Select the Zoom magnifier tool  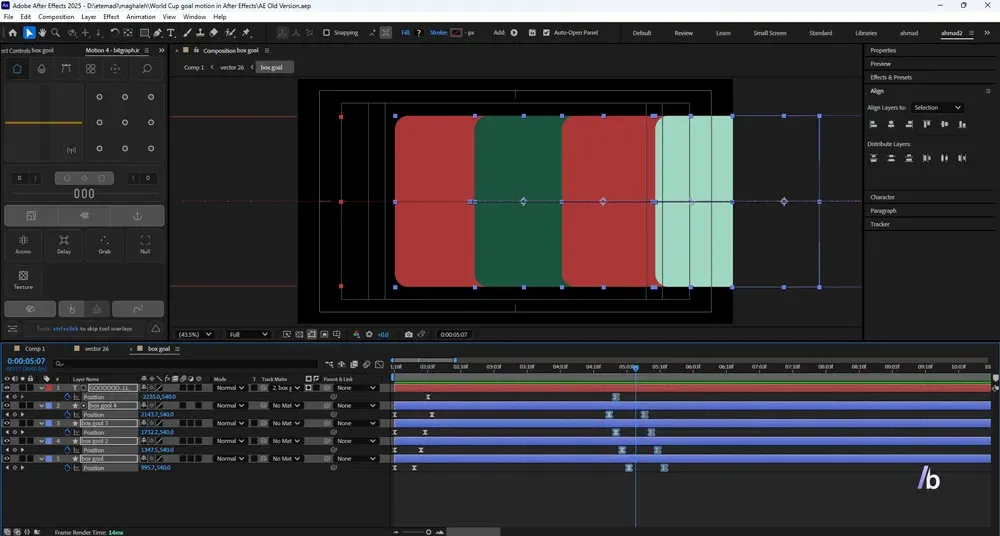[55, 33]
